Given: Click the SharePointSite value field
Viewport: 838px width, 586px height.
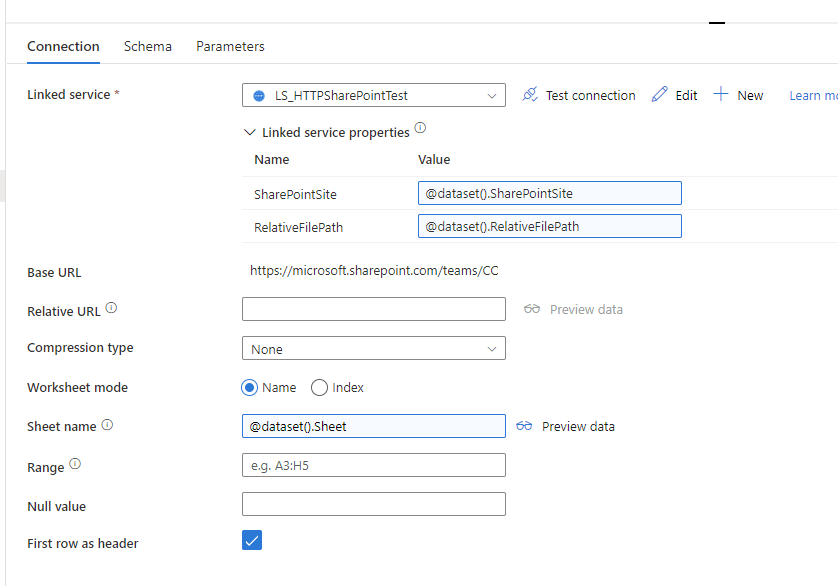Looking at the screenshot, I should click(x=549, y=193).
